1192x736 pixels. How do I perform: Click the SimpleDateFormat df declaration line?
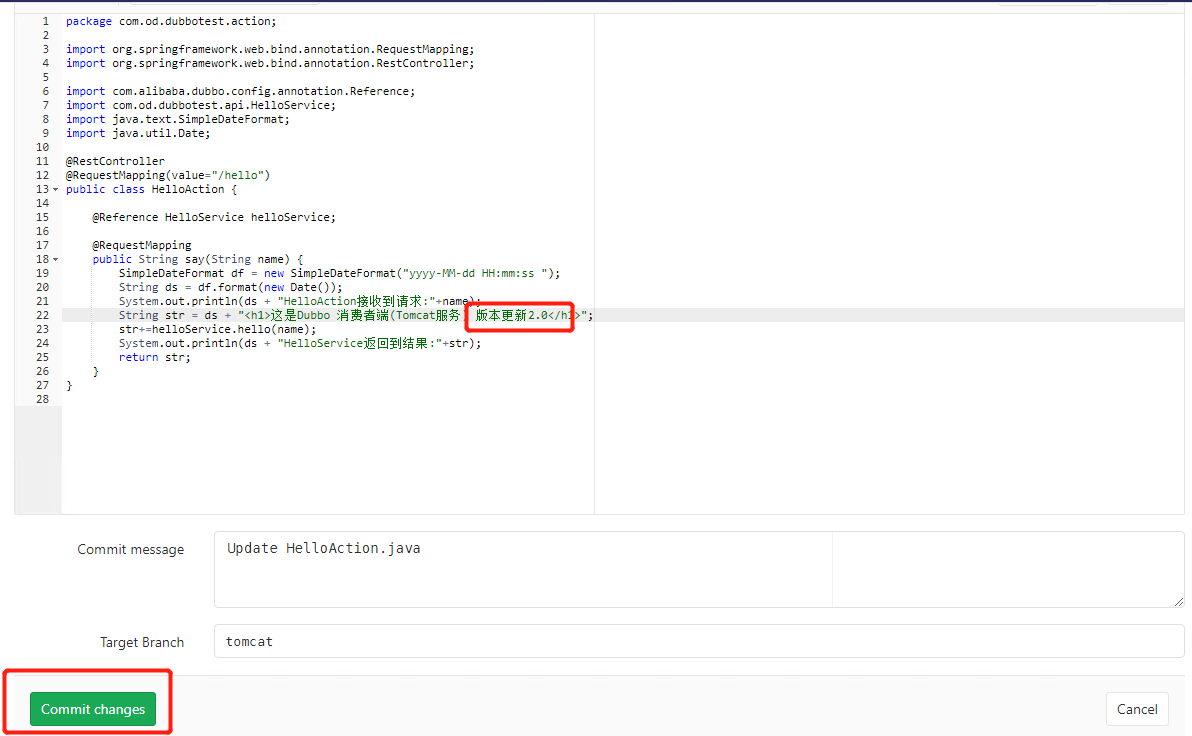click(339, 273)
